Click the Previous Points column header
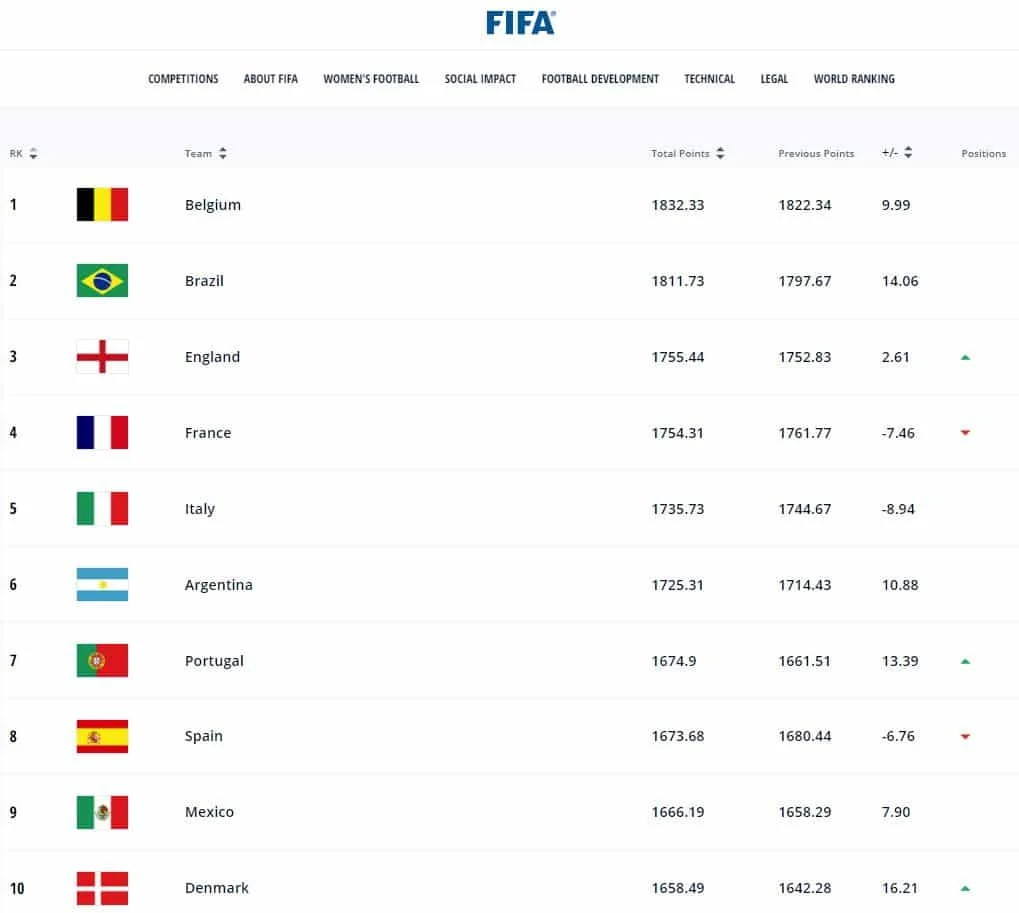1019x913 pixels. pos(816,154)
